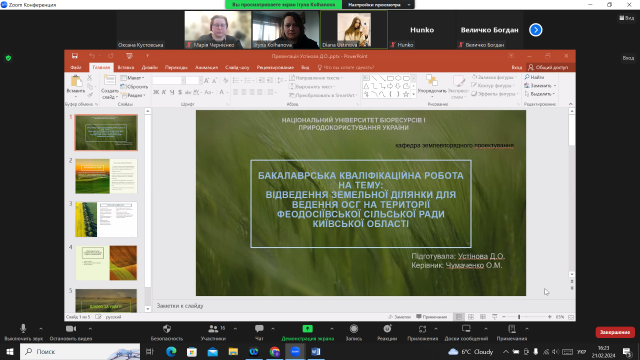Viewport: 640px width, 360px height.
Task: Select slide 4 thumbnail
Action: (x=106, y=263)
